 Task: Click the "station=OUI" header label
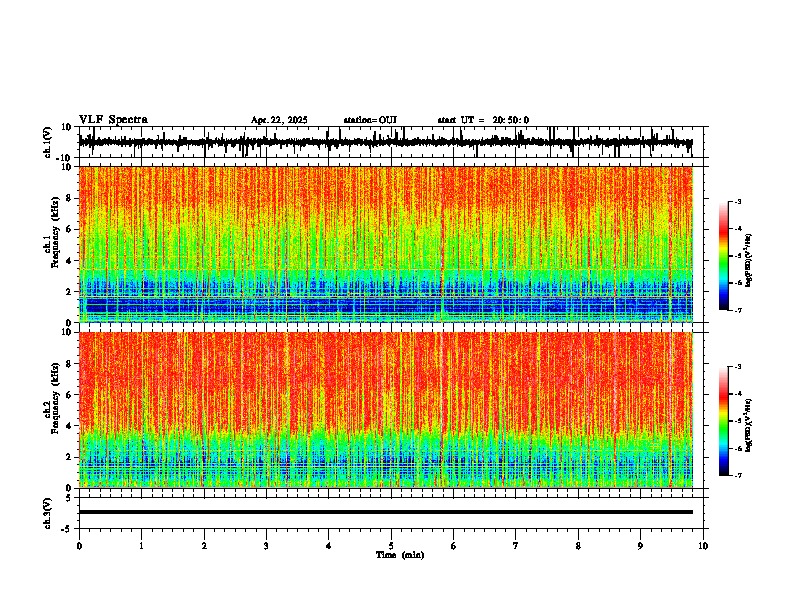(370, 120)
